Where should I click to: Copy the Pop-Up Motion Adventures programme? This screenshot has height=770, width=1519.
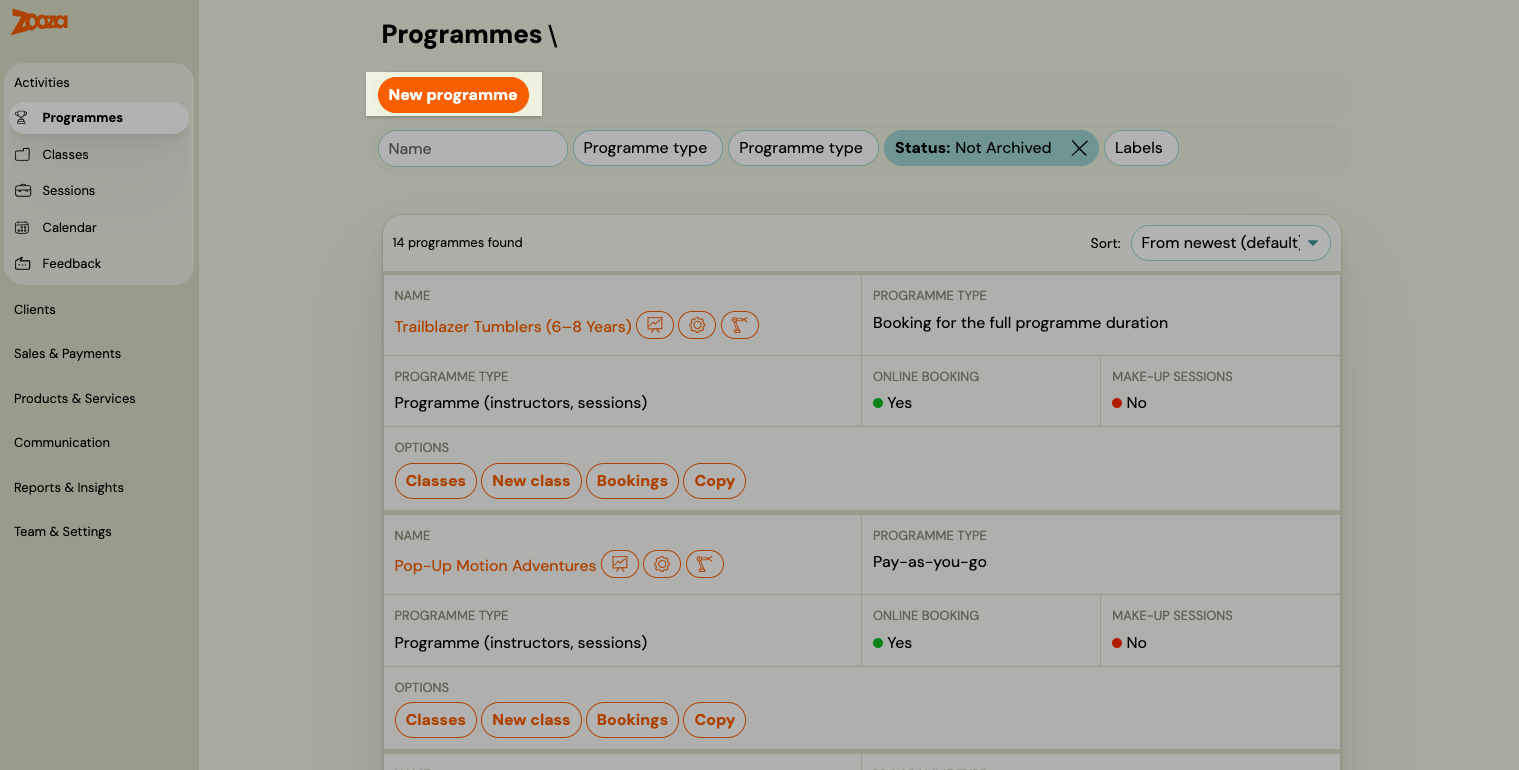pyautogui.click(x=714, y=720)
